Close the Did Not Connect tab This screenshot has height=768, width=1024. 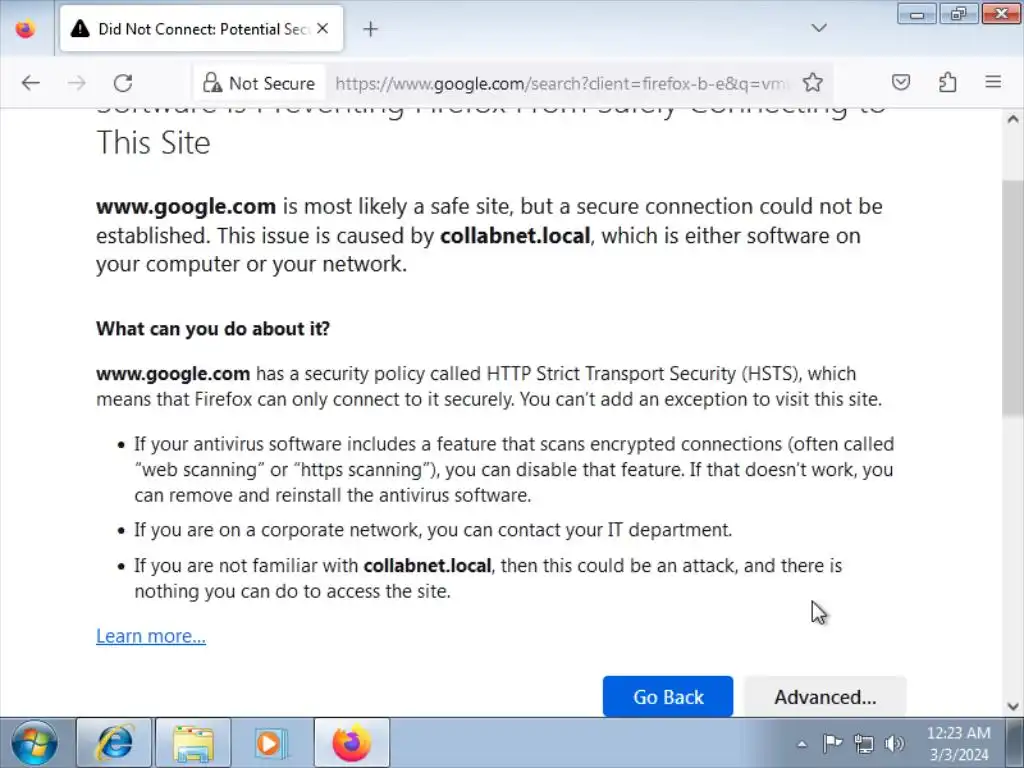point(323,29)
